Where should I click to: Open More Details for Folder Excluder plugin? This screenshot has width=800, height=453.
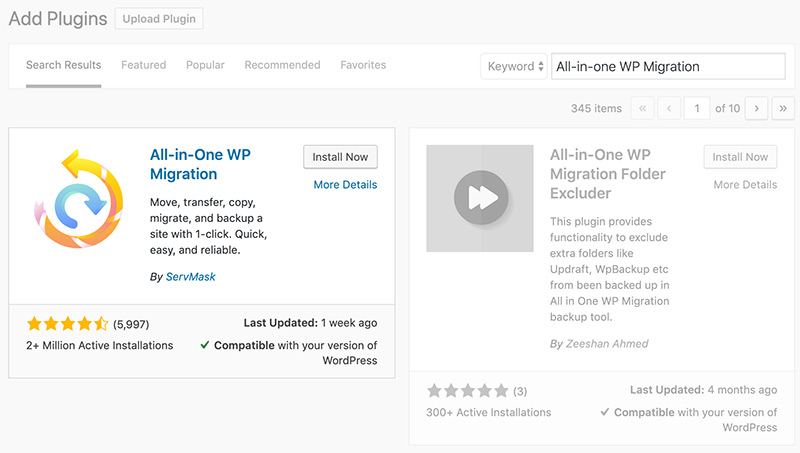745,185
